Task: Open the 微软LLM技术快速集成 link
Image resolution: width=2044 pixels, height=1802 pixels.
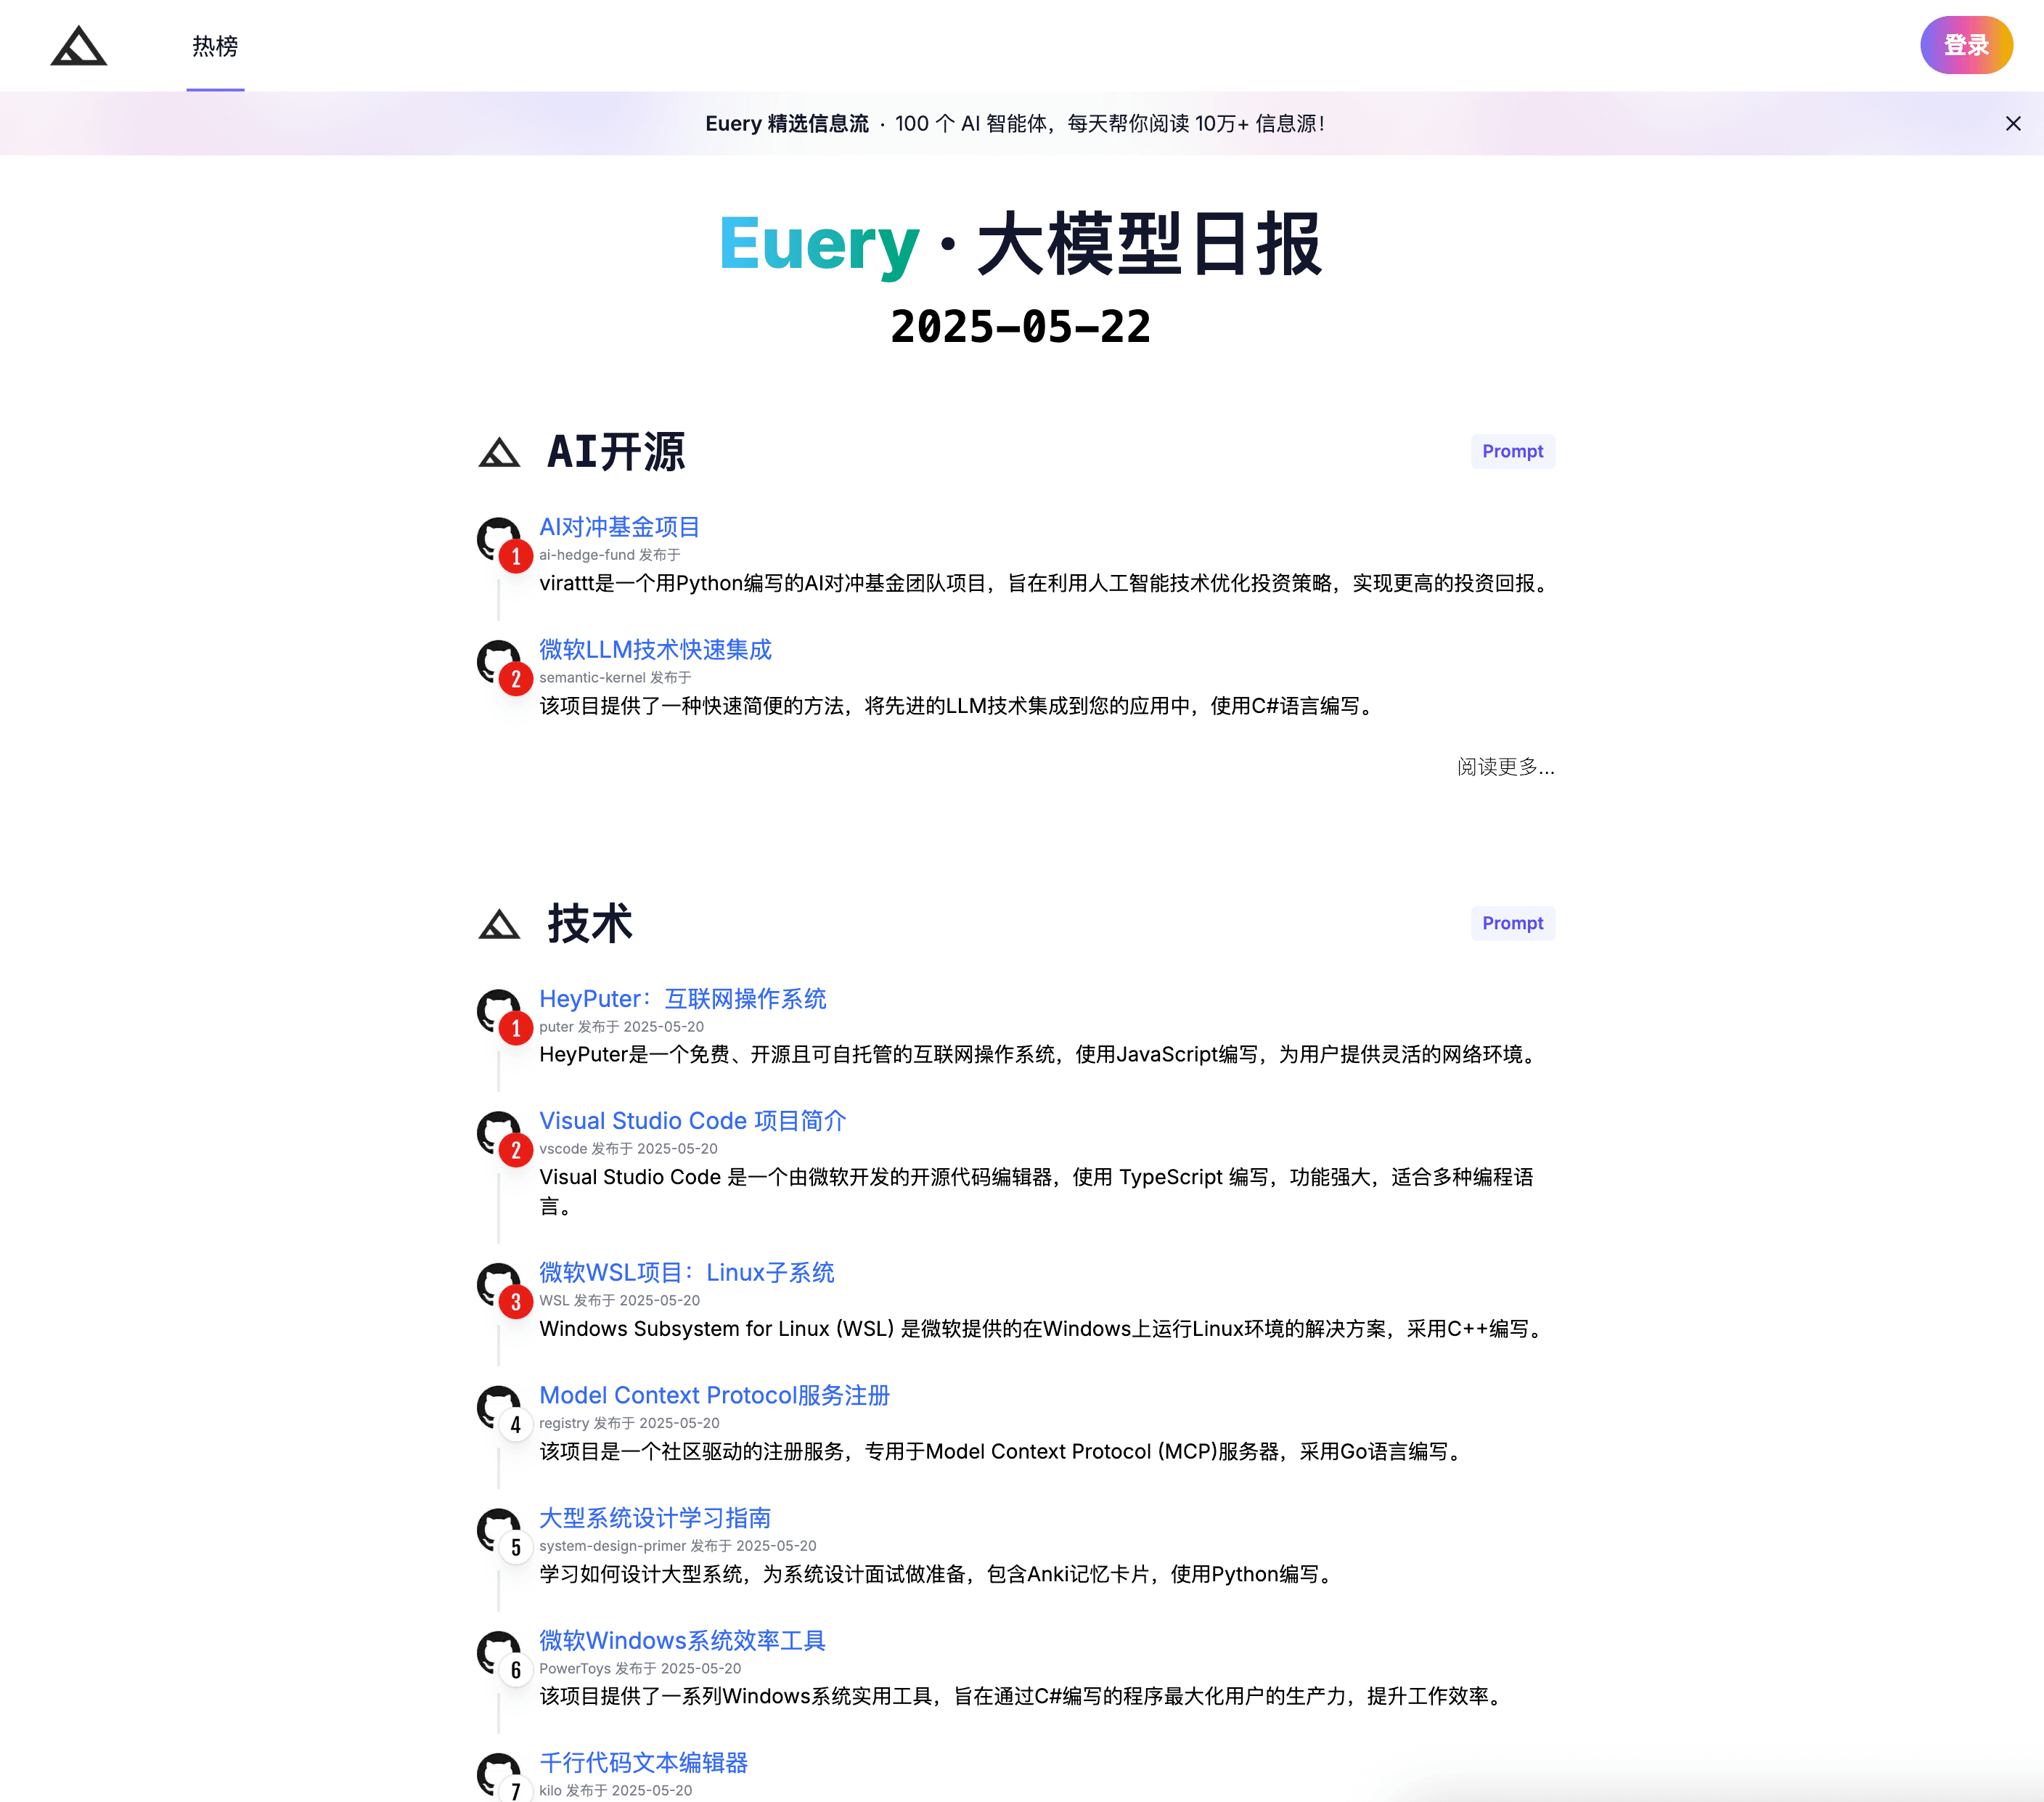Action: click(x=655, y=650)
